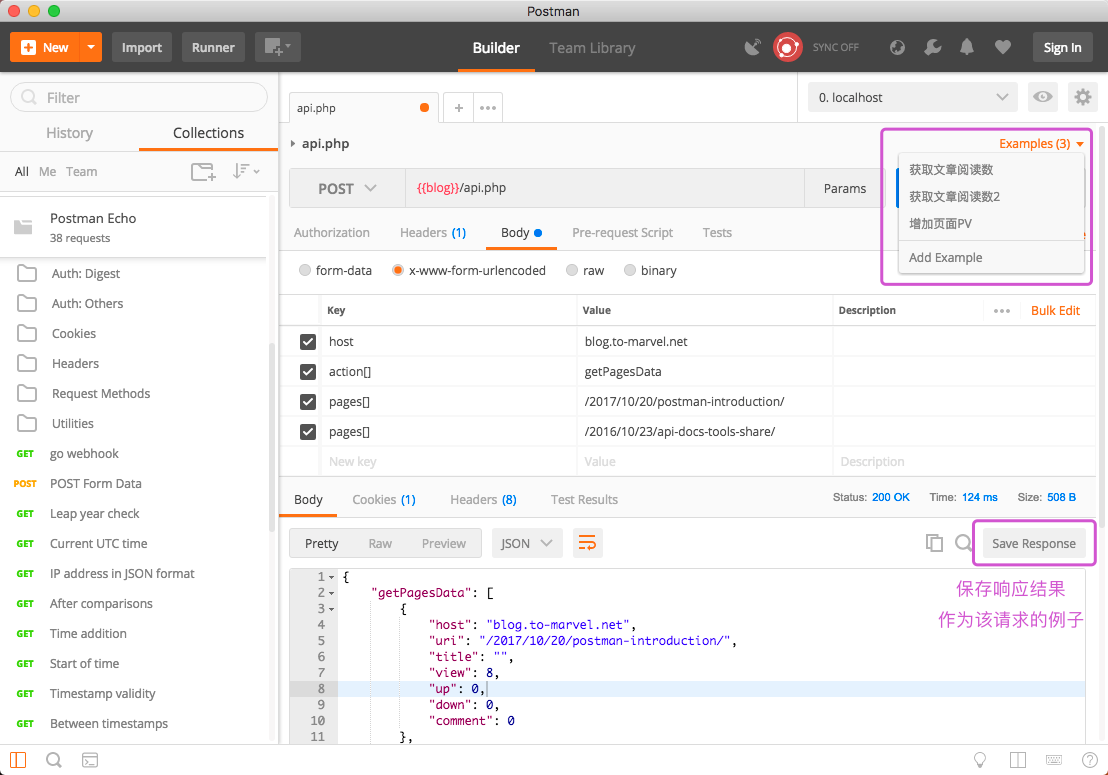
Task: Open the Pre-request Script tab
Action: [622, 232]
